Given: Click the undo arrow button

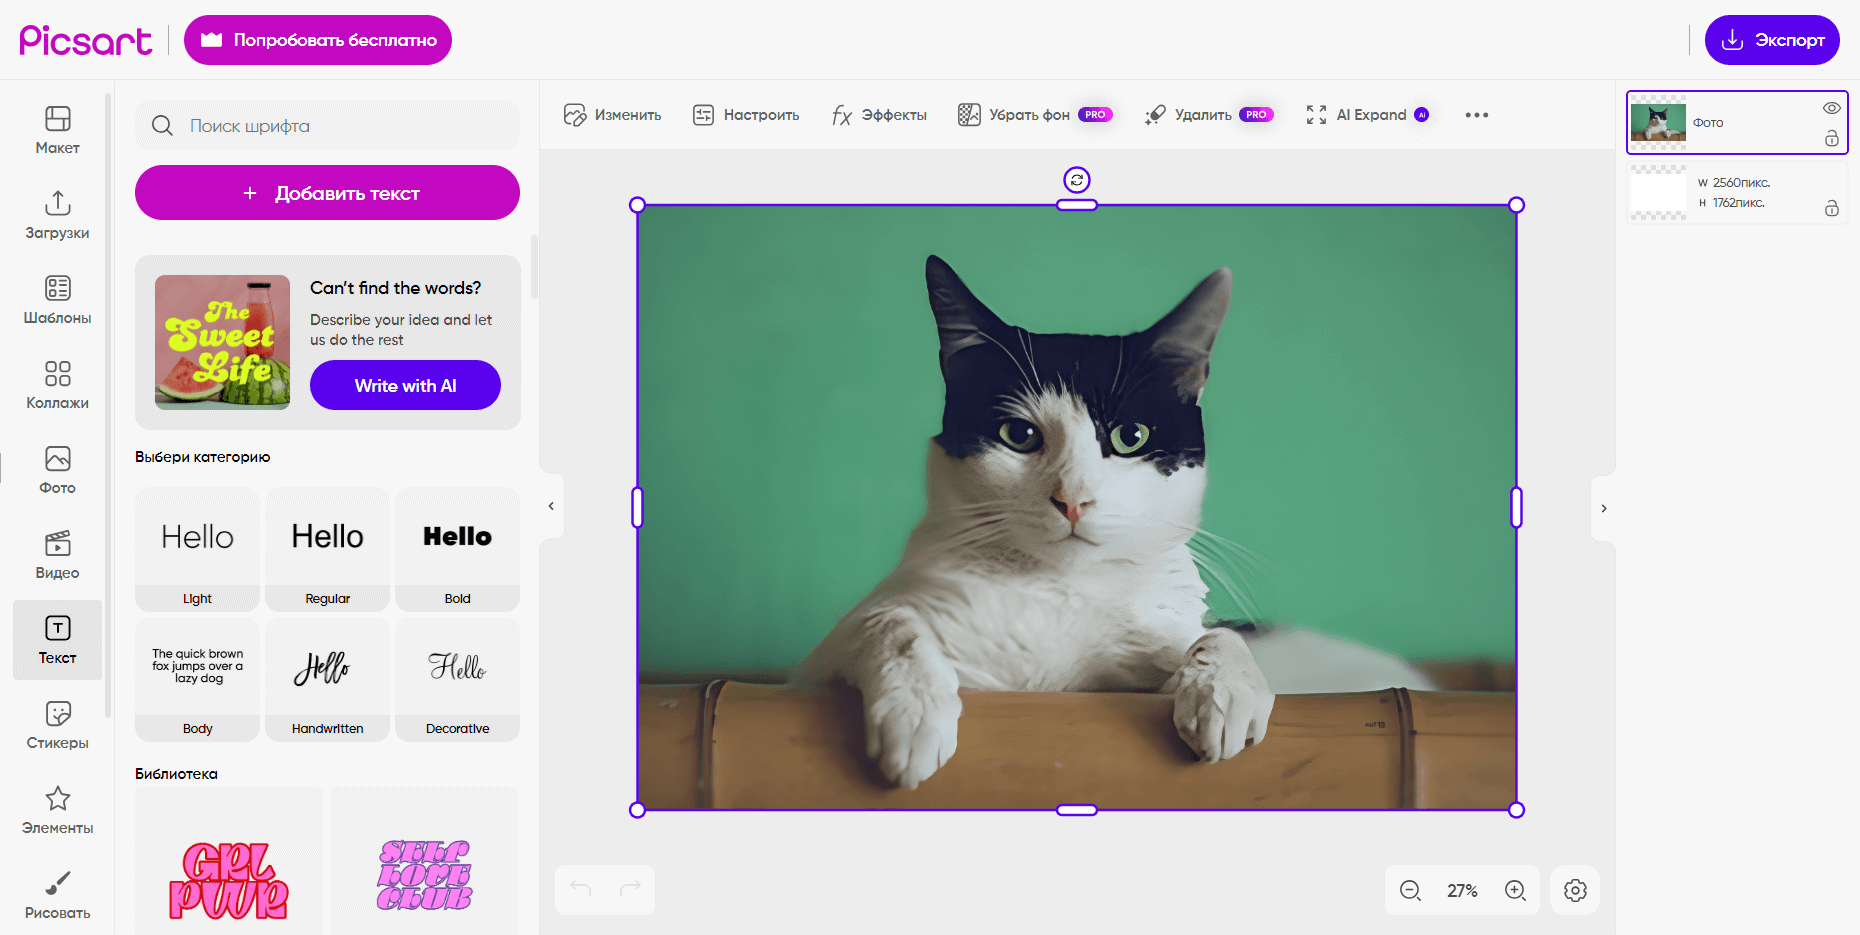Looking at the screenshot, I should (x=581, y=889).
